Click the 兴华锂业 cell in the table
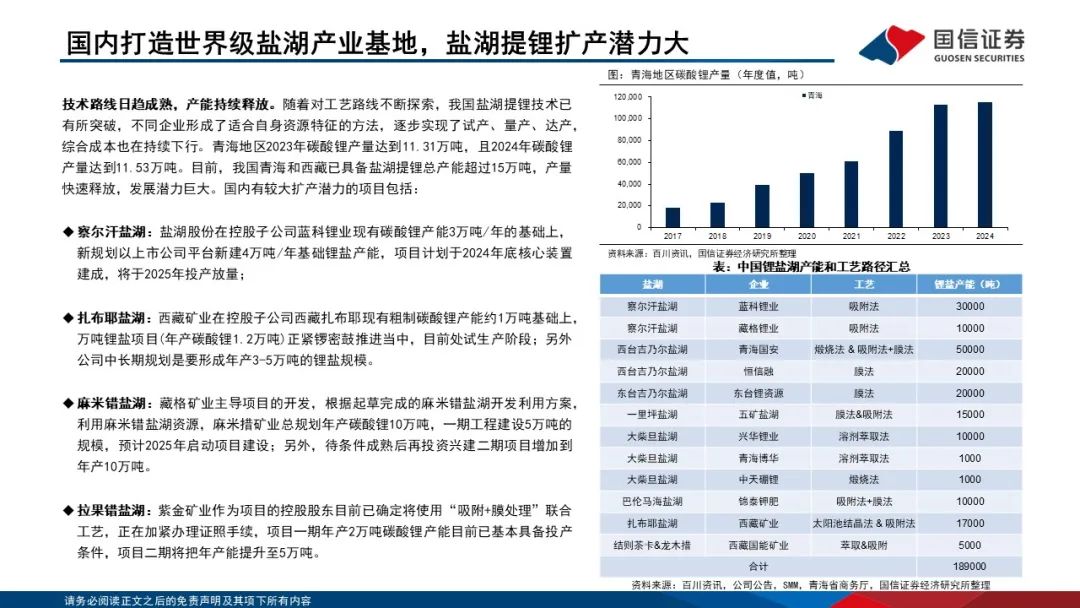Image resolution: width=1080 pixels, height=608 pixels. (758, 437)
